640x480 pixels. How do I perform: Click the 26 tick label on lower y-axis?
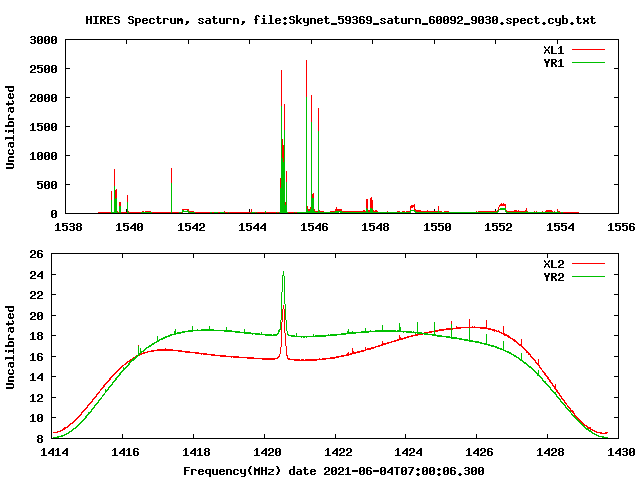pos(38,255)
